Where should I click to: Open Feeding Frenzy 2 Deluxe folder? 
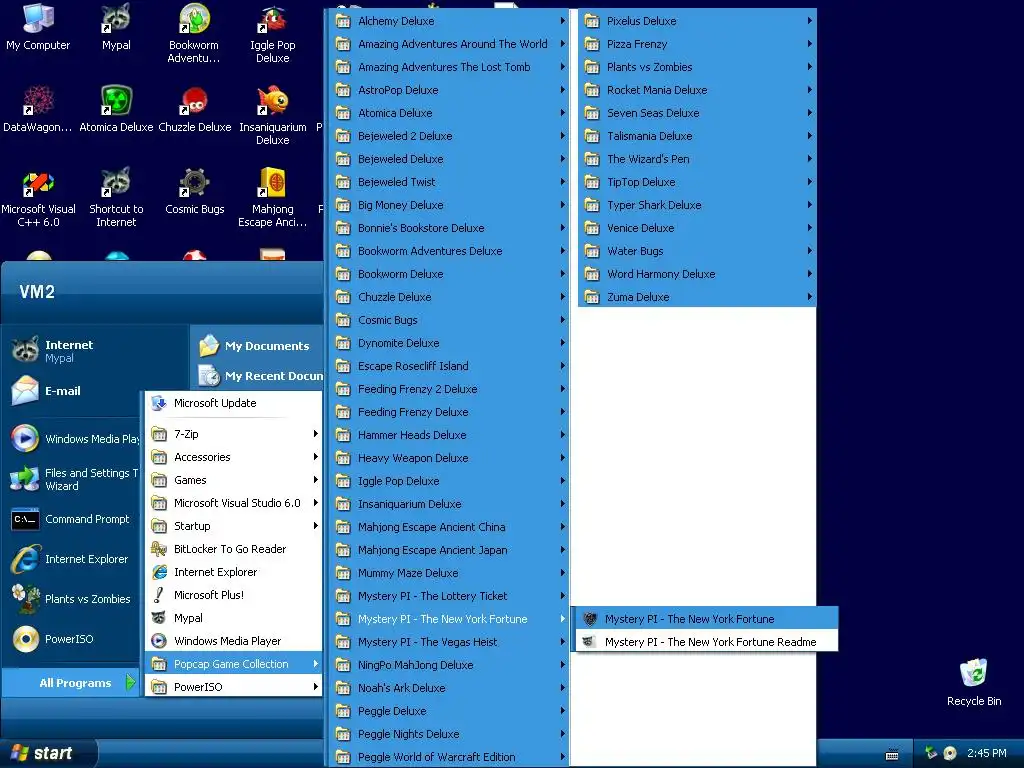click(449, 389)
